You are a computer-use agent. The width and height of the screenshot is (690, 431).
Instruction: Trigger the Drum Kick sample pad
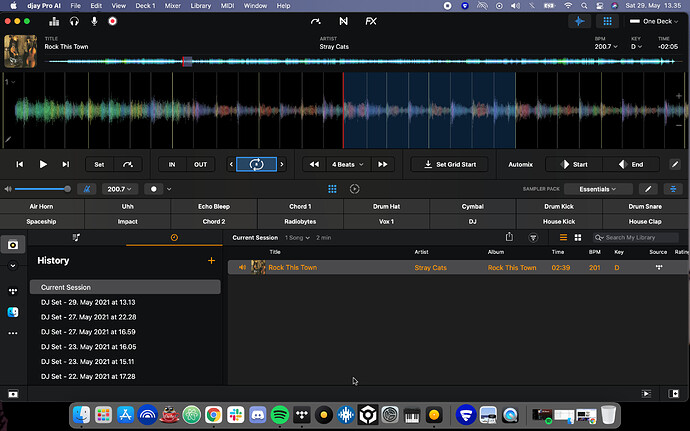tap(559, 206)
